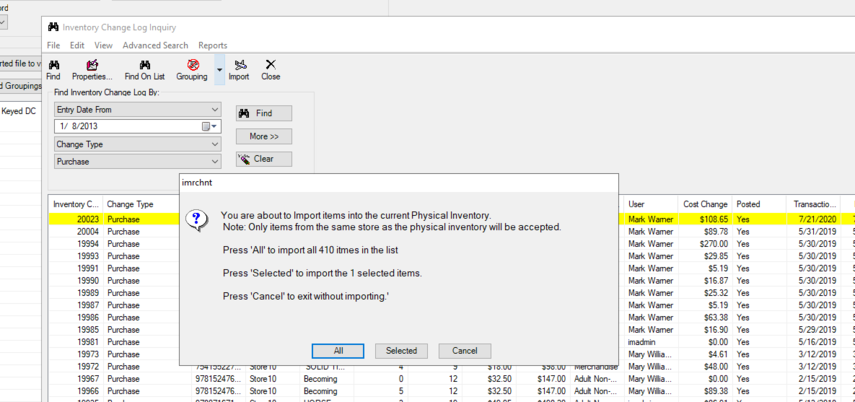Image resolution: width=855 pixels, height=402 pixels.
Task: Click the Inventory Change Log Inquiry title icon
Action: tap(53, 27)
